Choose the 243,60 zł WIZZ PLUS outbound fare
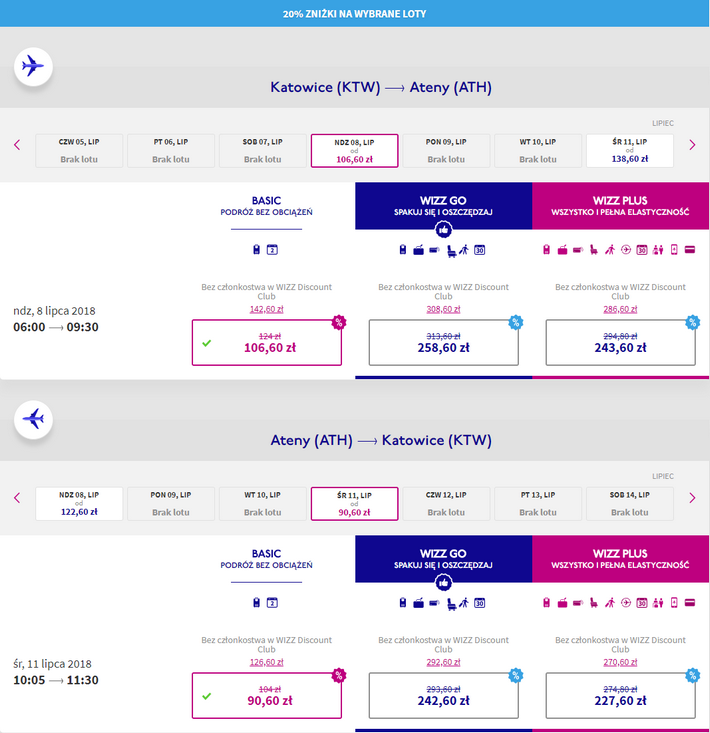710x733 pixels. point(620,343)
